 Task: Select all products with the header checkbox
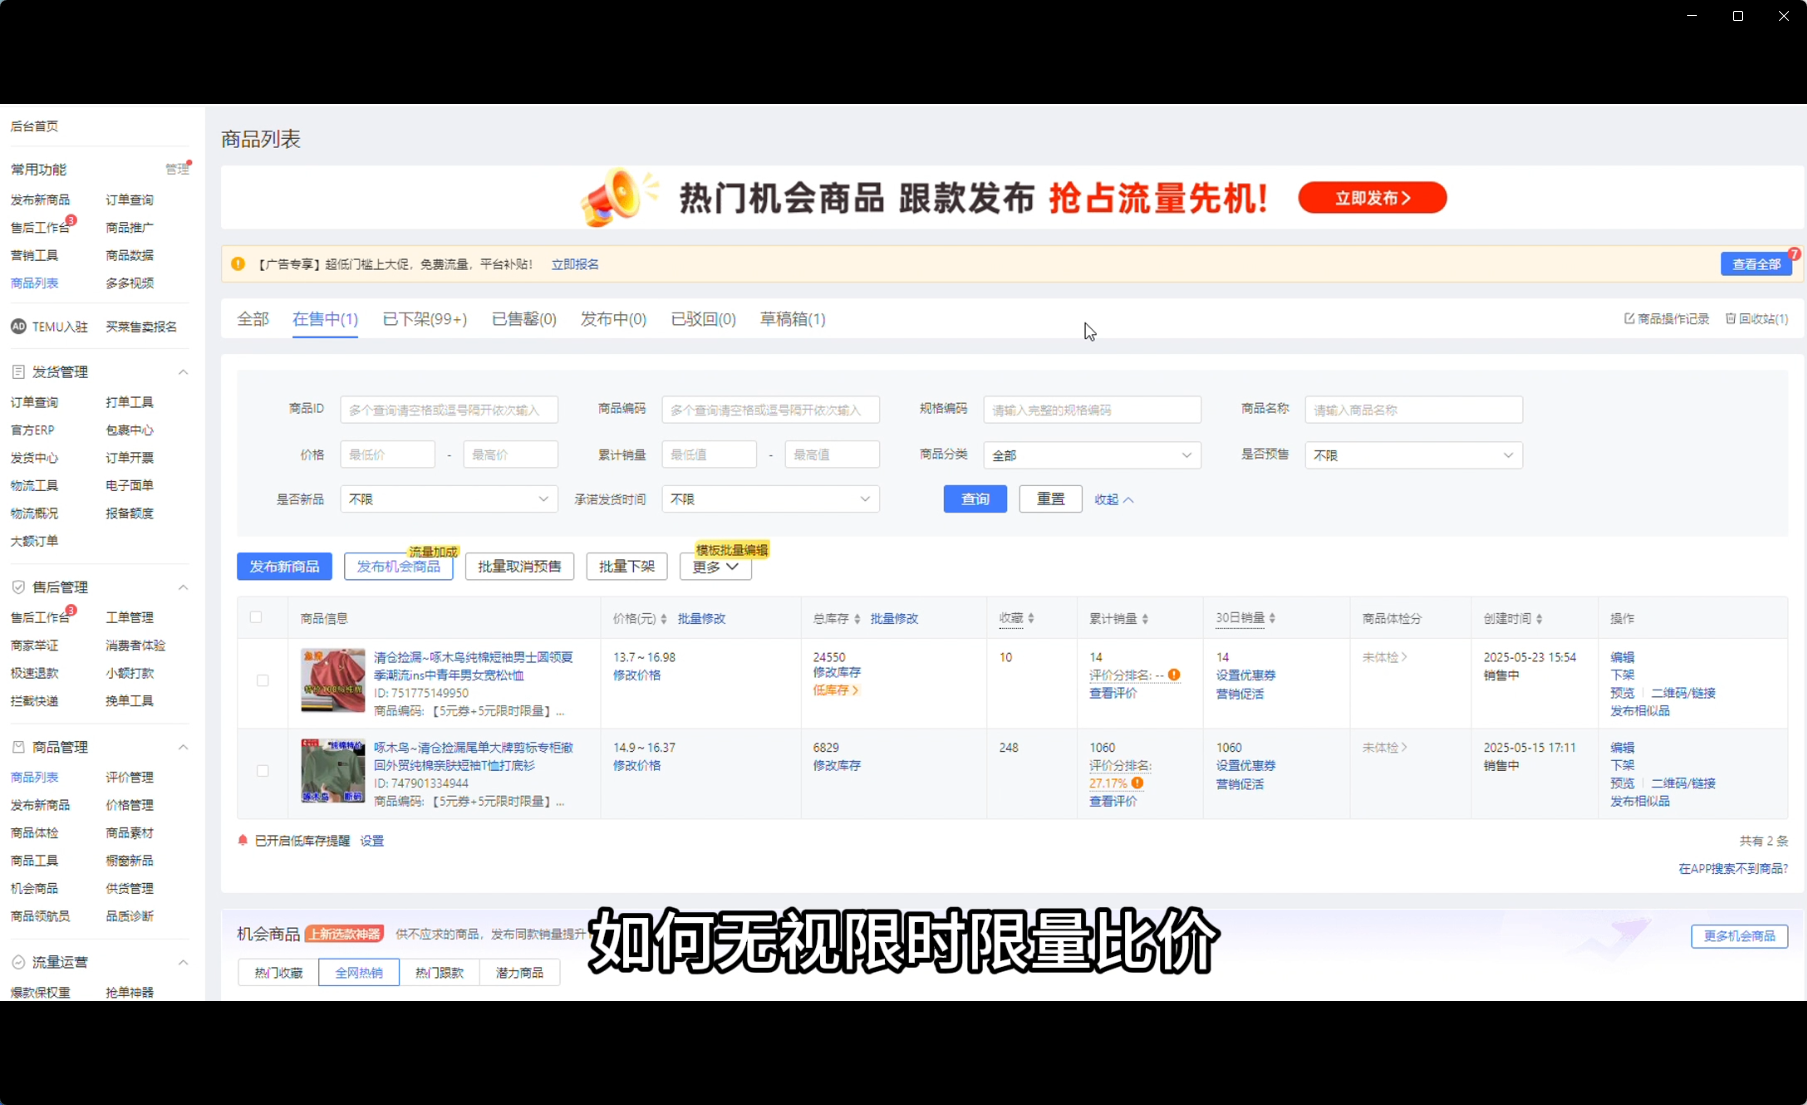[x=256, y=617]
